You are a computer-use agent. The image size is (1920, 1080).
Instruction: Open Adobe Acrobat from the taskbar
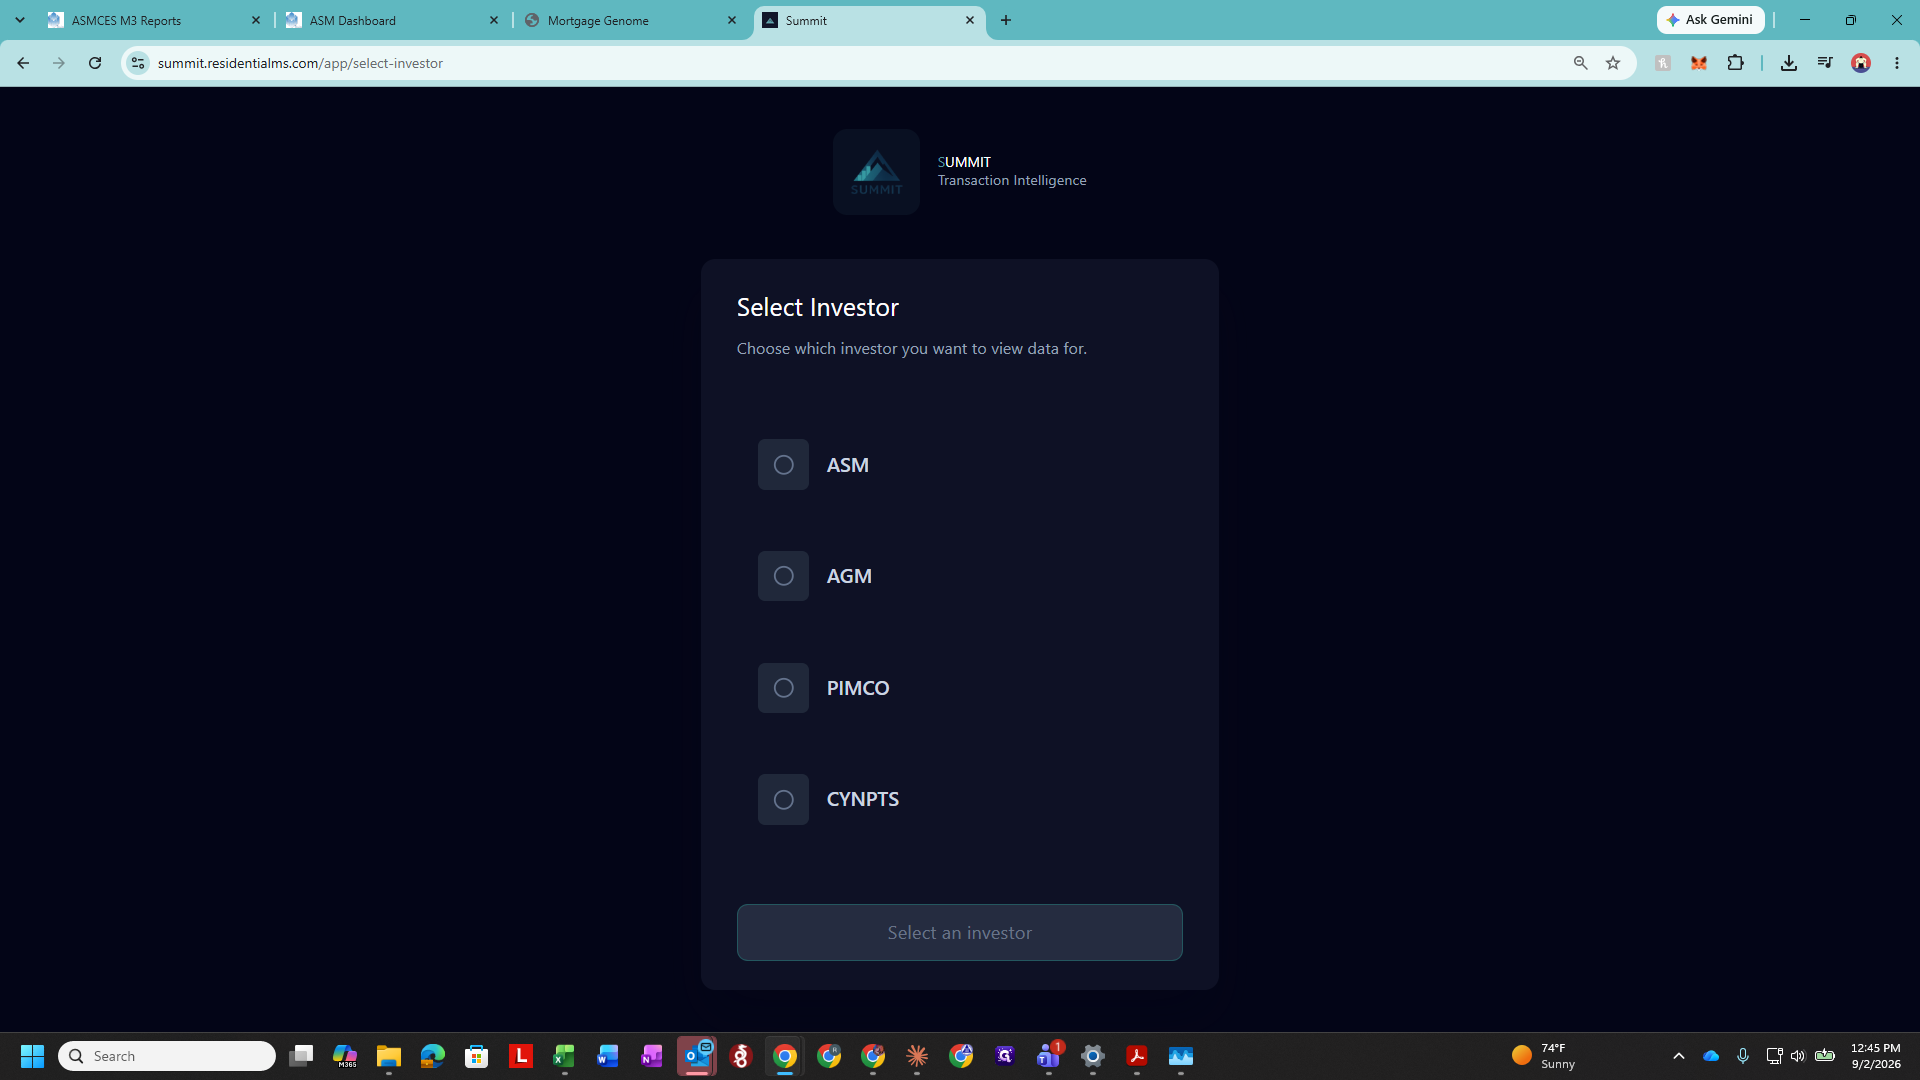[1137, 1056]
